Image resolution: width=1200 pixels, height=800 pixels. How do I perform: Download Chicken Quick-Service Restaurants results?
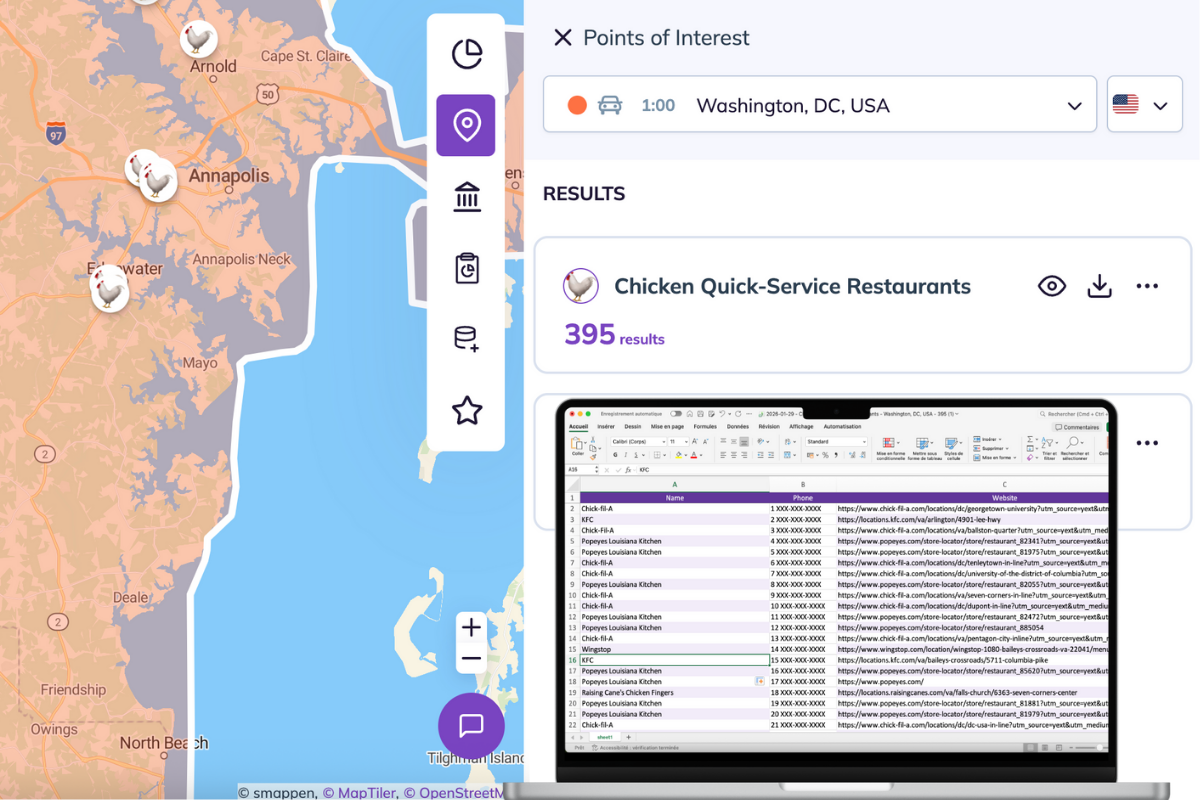coord(1099,286)
